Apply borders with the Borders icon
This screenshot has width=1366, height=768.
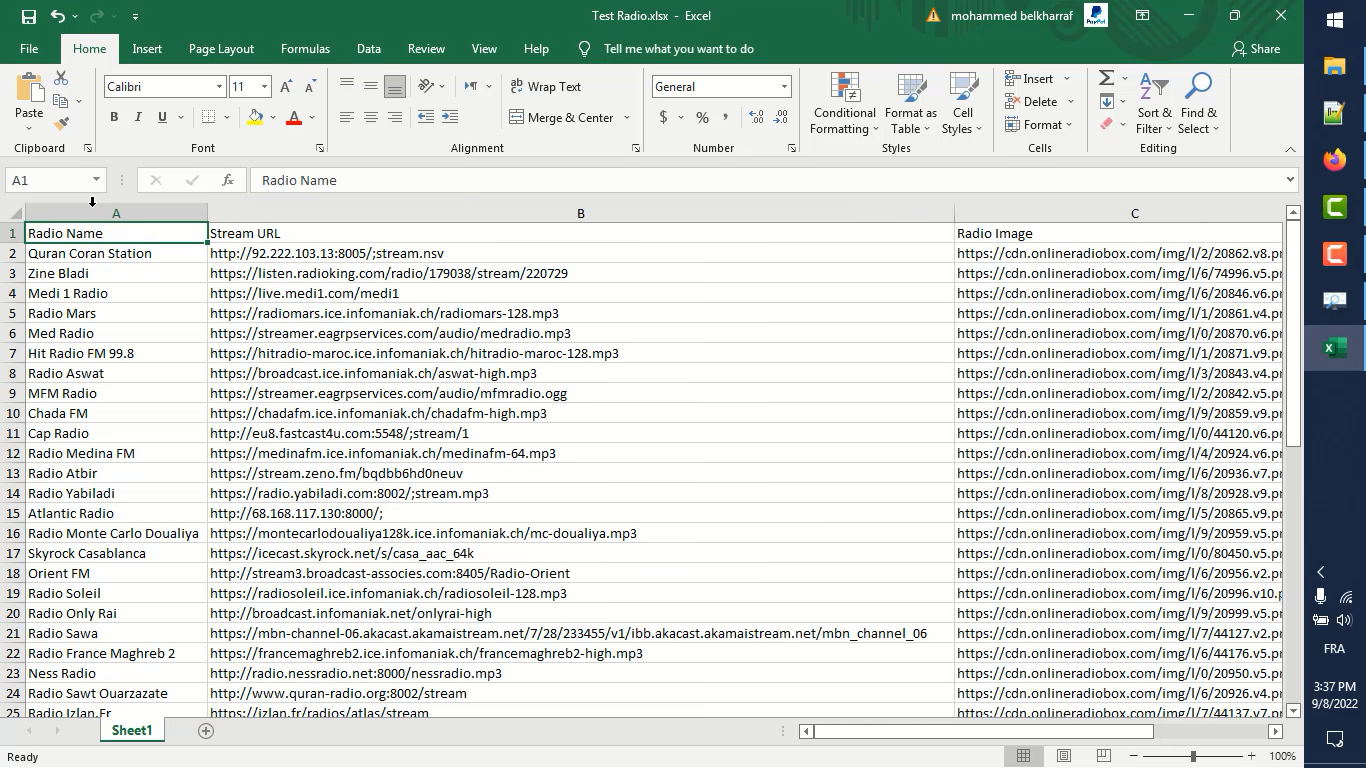208,117
